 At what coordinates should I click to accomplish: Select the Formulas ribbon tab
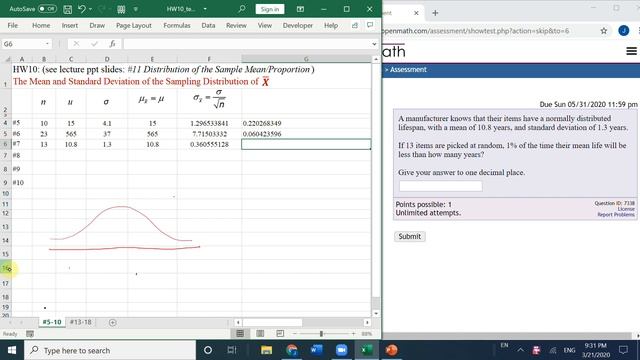pyautogui.click(x=177, y=25)
